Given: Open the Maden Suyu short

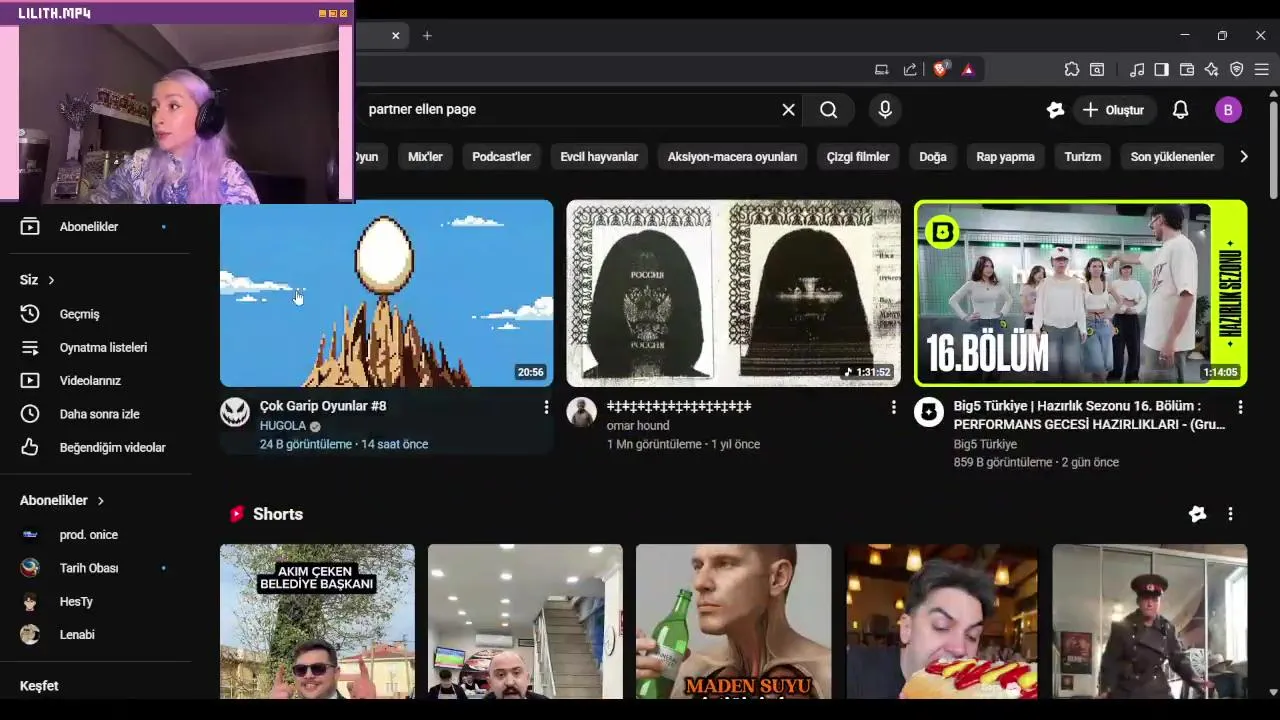Looking at the screenshot, I should pyautogui.click(x=733, y=621).
